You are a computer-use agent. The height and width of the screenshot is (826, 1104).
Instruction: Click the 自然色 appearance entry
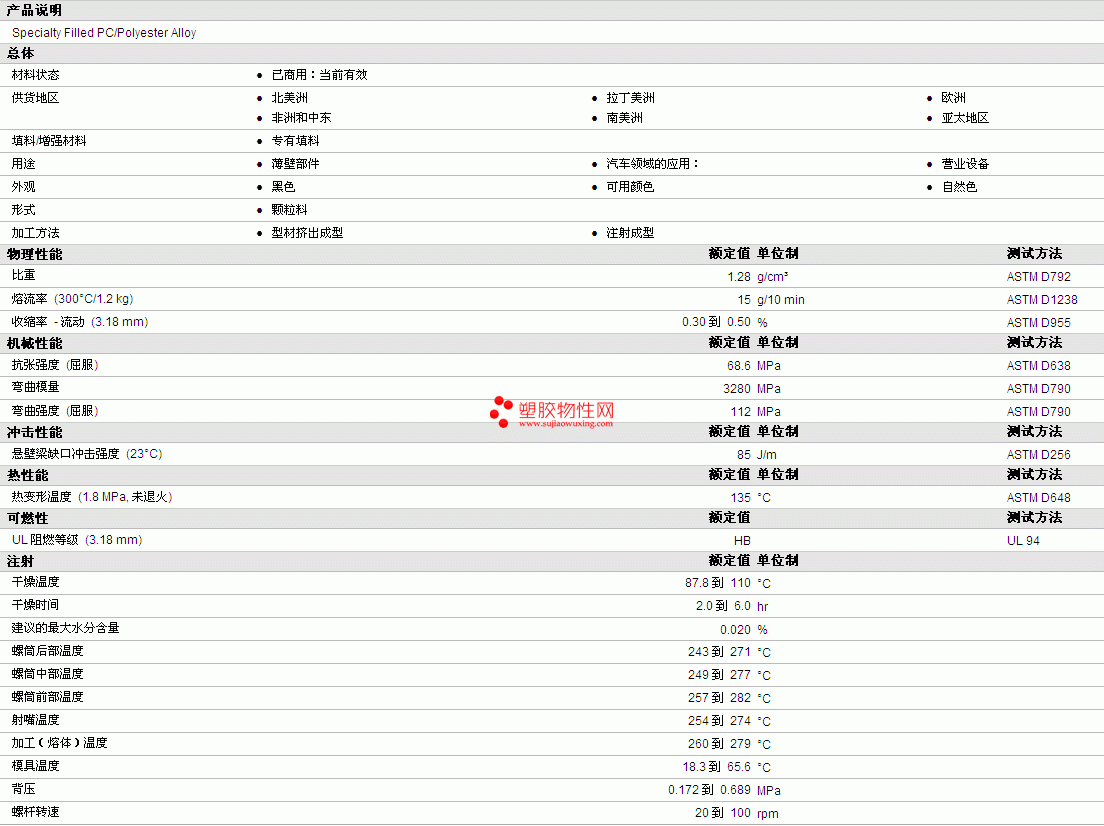click(960, 187)
